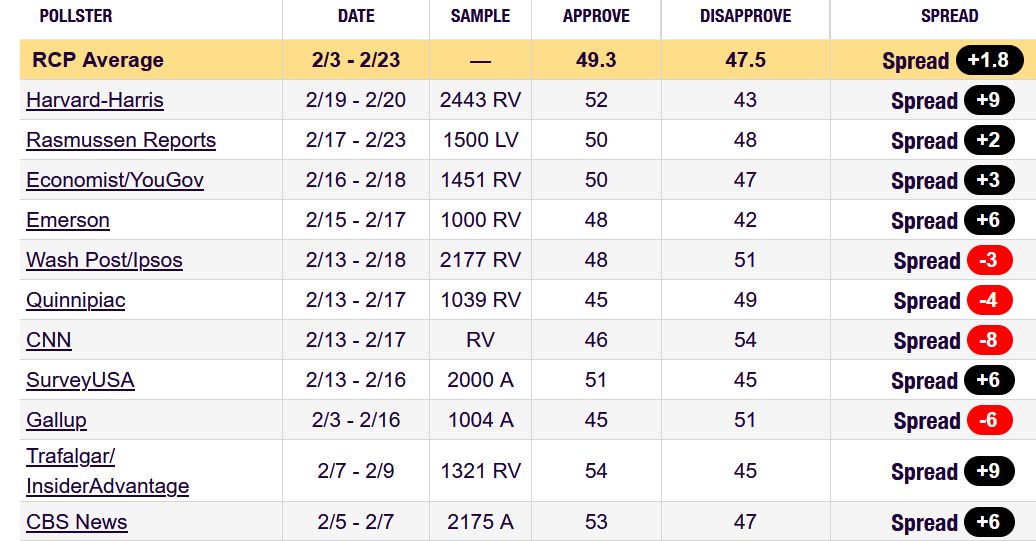Click the RCP Average +1.8 spread badge

(x=989, y=60)
